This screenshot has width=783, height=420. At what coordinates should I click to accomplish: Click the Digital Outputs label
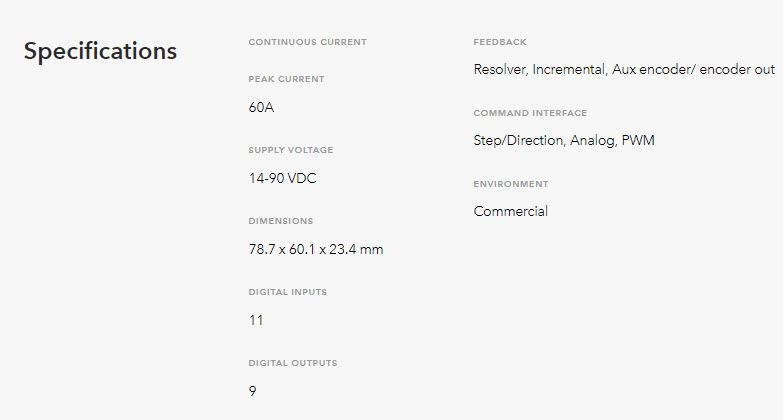[x=293, y=363]
